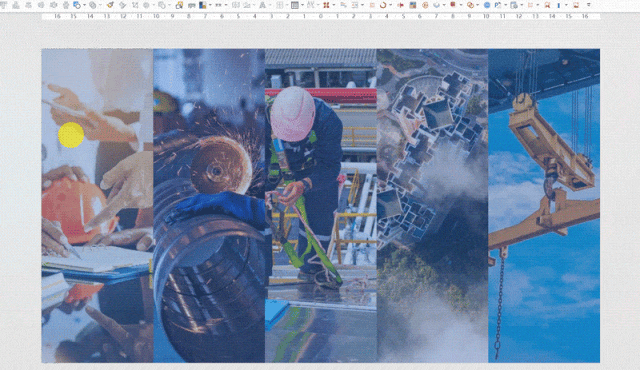Expand the arrow beside the letter A icon
This screenshot has width=640, height=370.
tap(270, 5)
